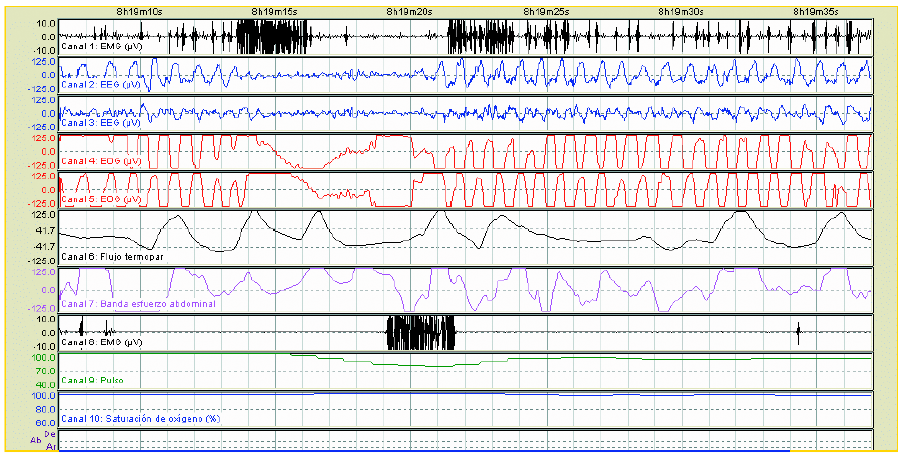The height and width of the screenshot is (465, 906).
Task: Jump to the 8h19m25s time marker
Action: pyautogui.click(x=547, y=10)
